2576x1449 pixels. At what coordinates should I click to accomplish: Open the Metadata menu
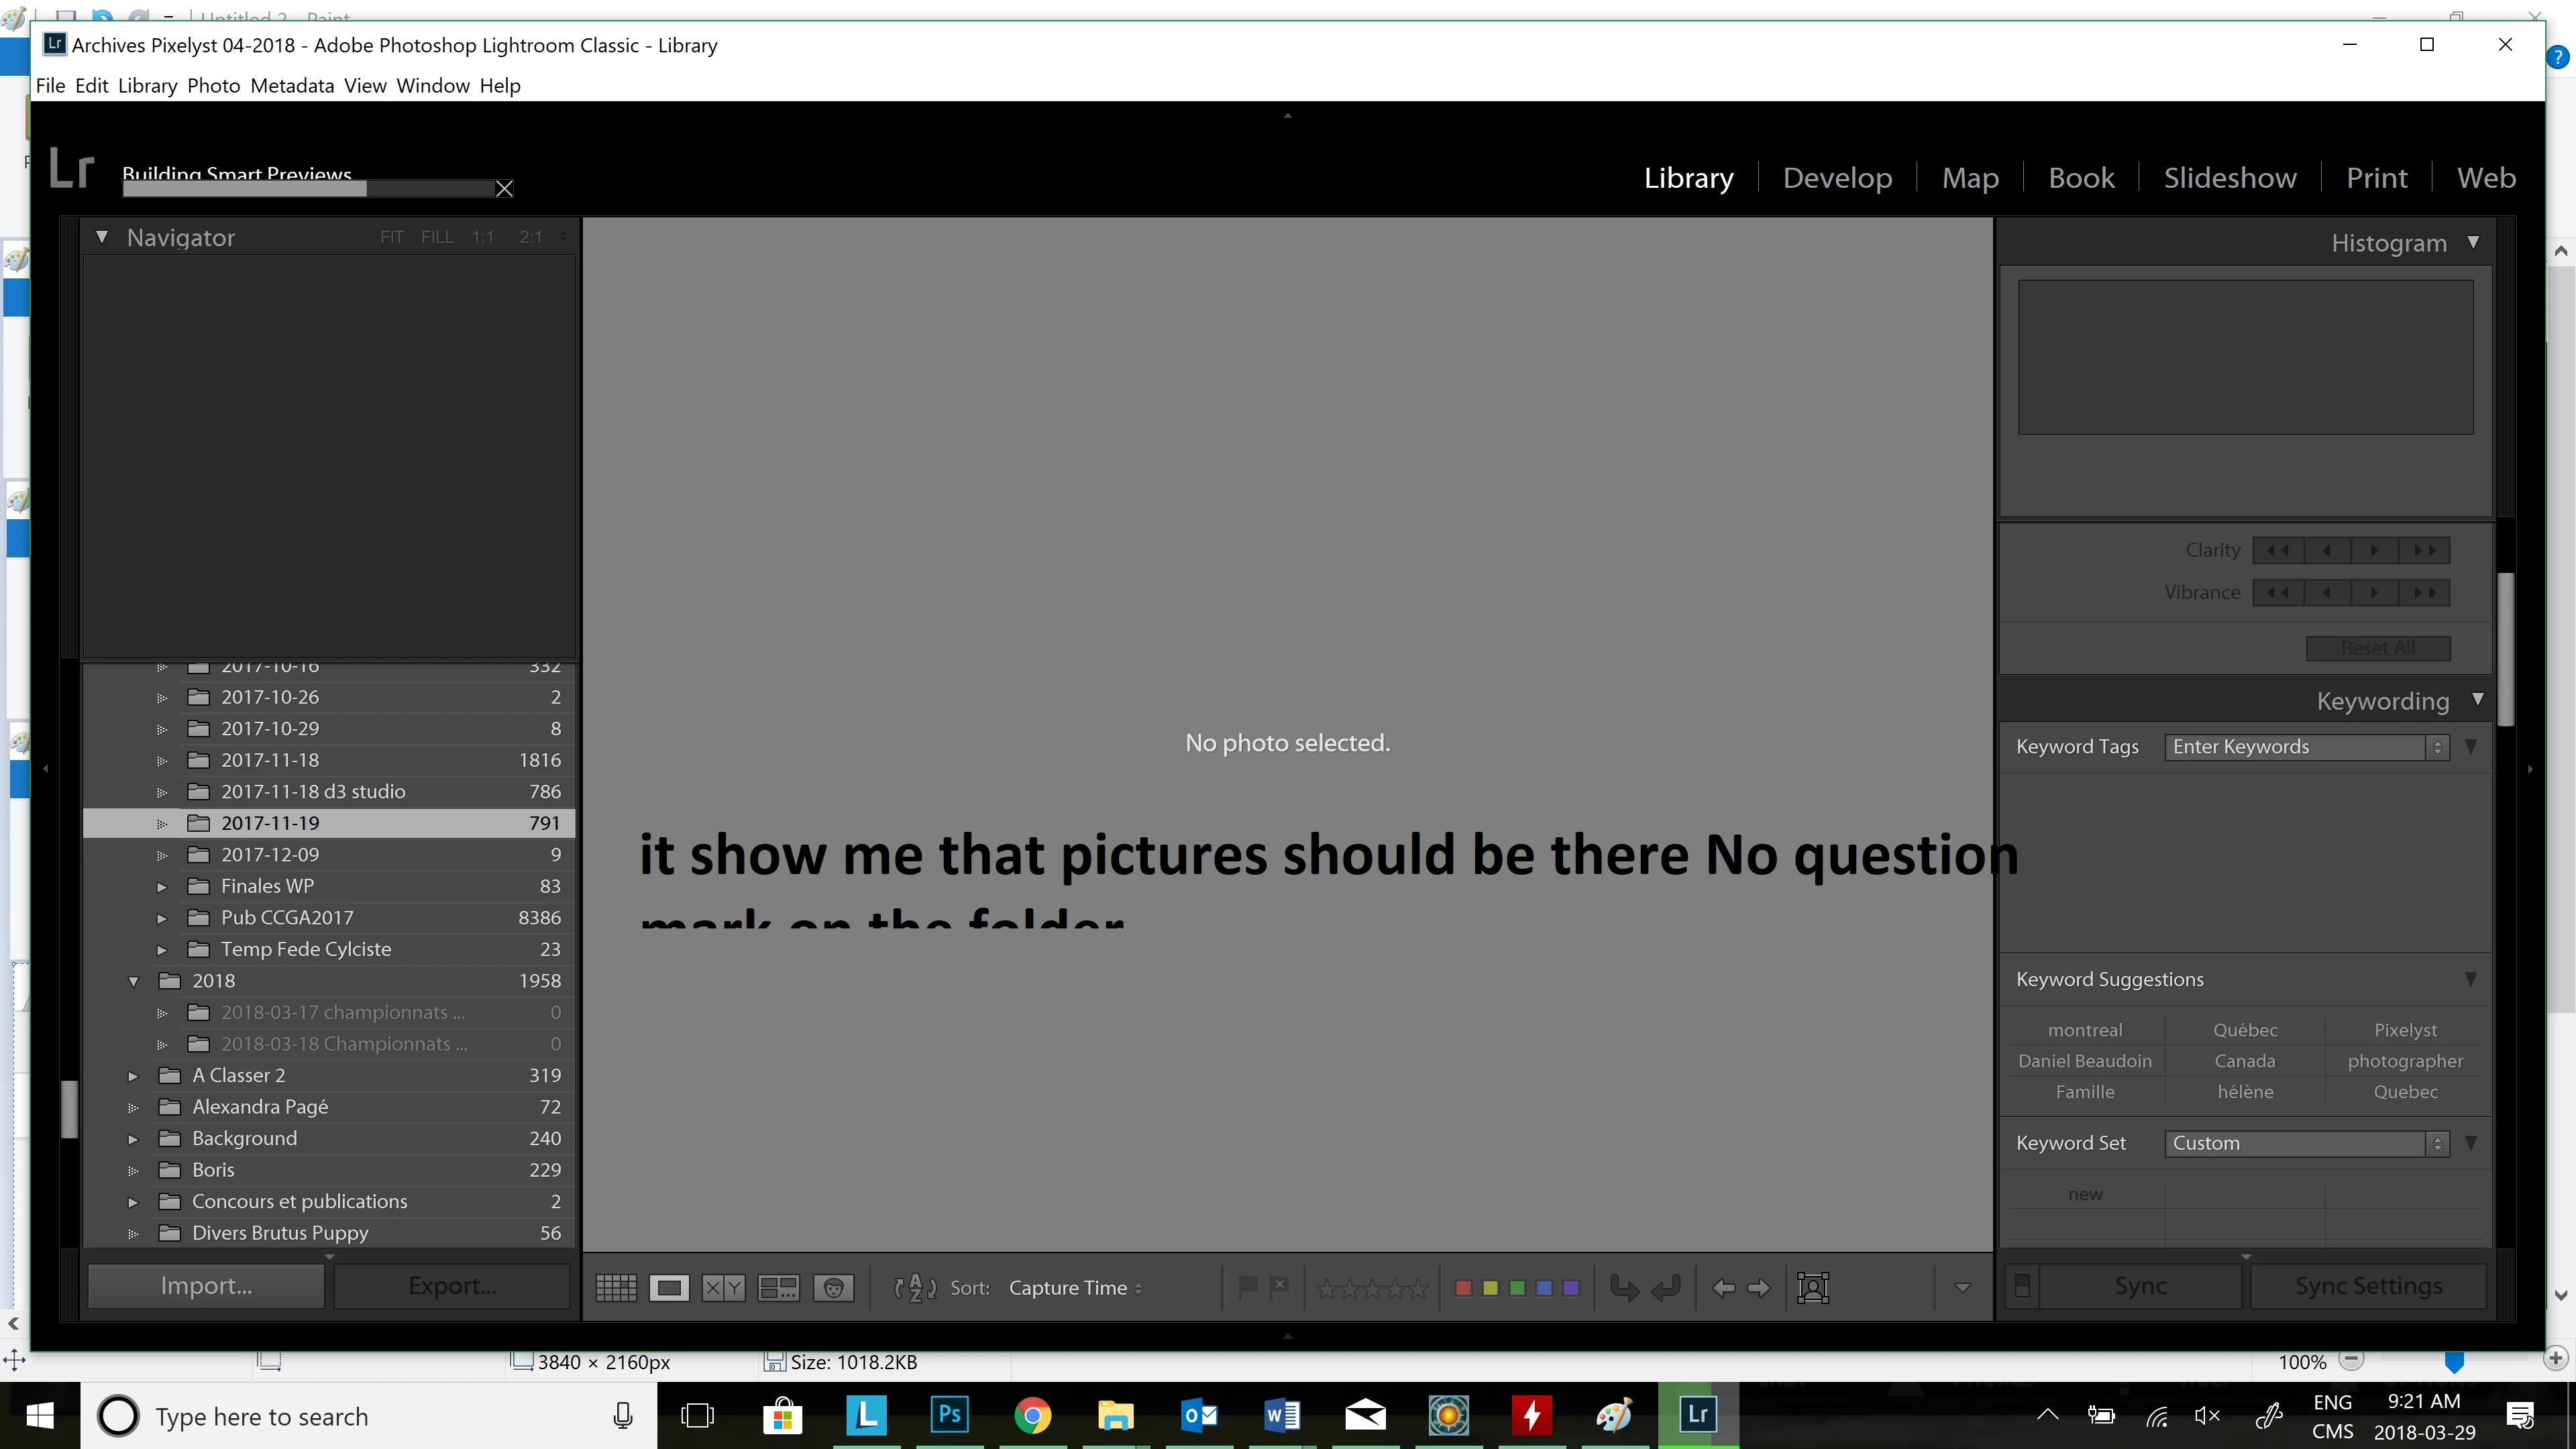pyautogui.click(x=292, y=85)
